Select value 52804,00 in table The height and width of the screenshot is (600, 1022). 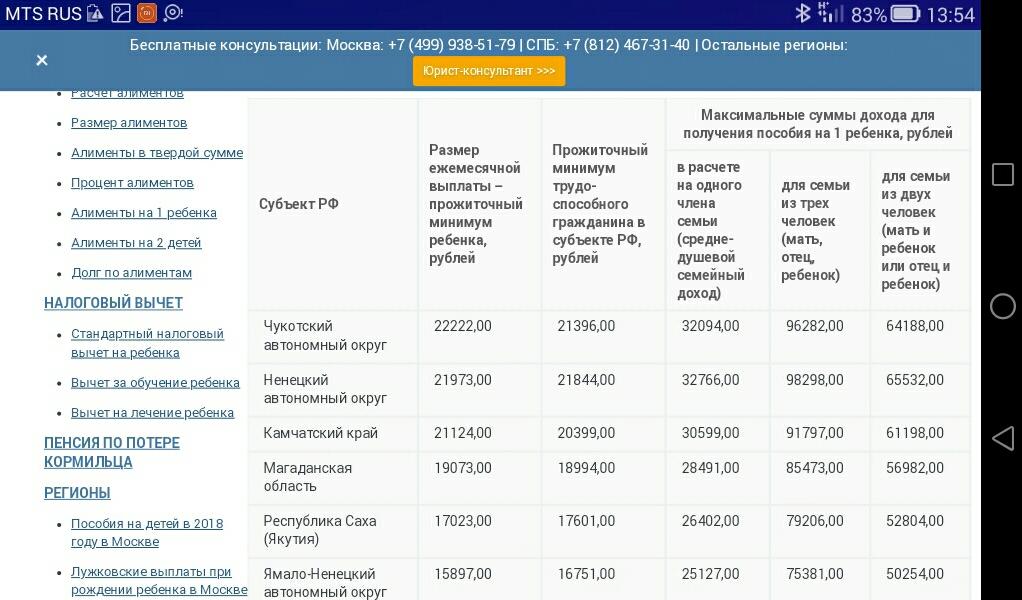[x=914, y=521]
